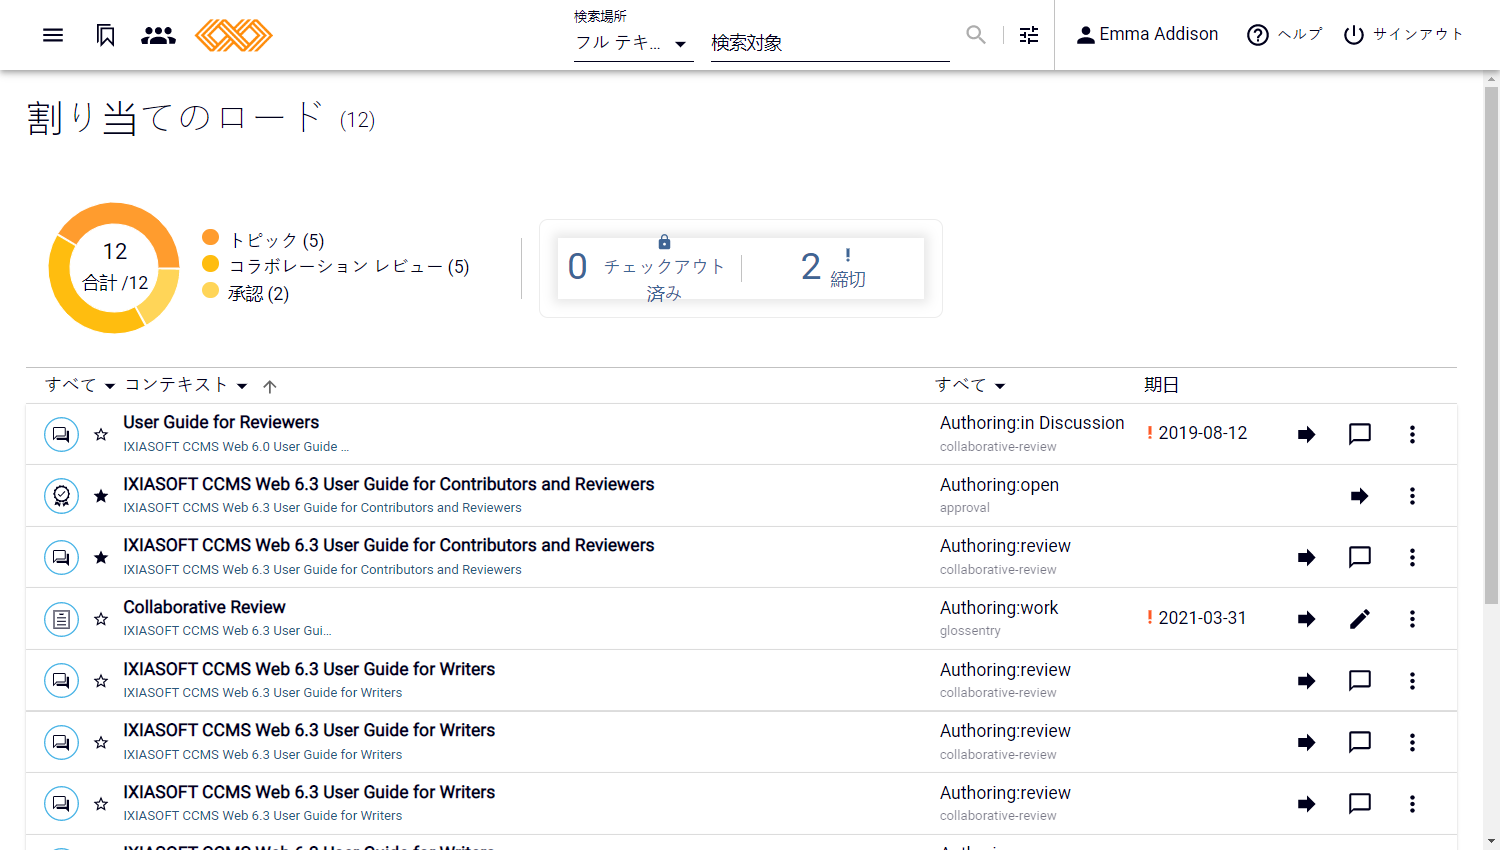Image resolution: width=1500 pixels, height=850 pixels.
Task: Click approval badge icon in Authoring:open row
Action: point(61,496)
